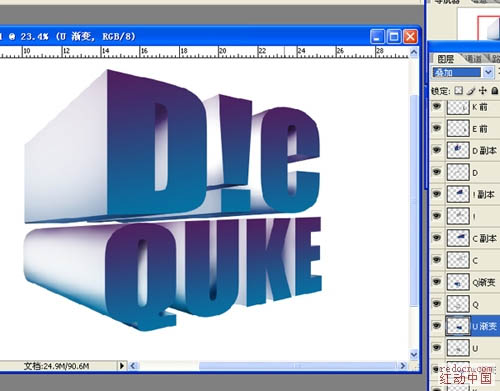Select the Q渐变 layer thumbnail

pos(458,282)
